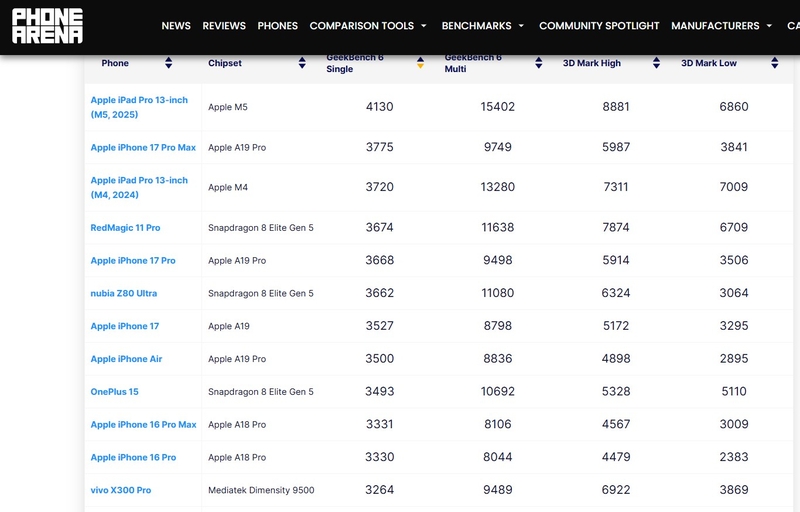
Task: Select Mediatek Dimensity 9500 chipset cell
Action: coord(261,490)
